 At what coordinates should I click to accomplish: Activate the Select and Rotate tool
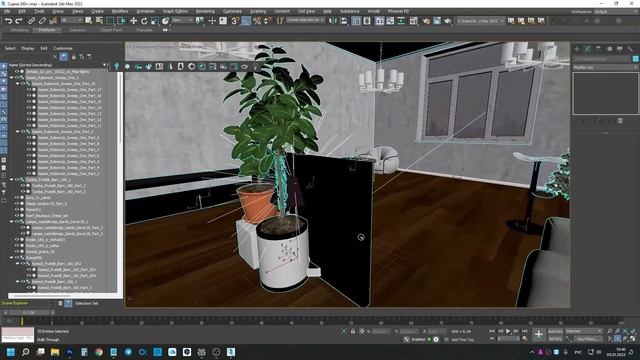144,20
